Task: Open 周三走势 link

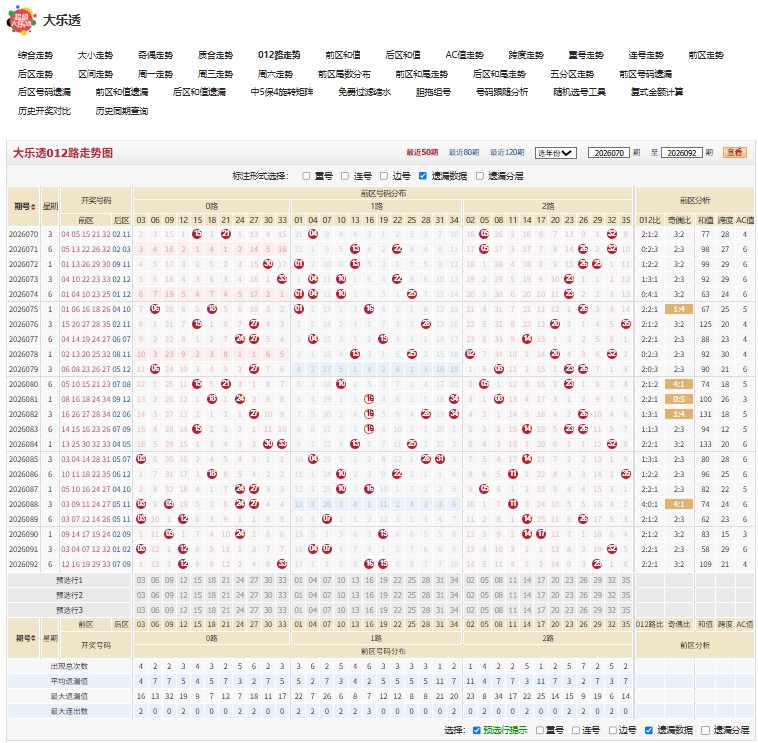Action: 215,74
